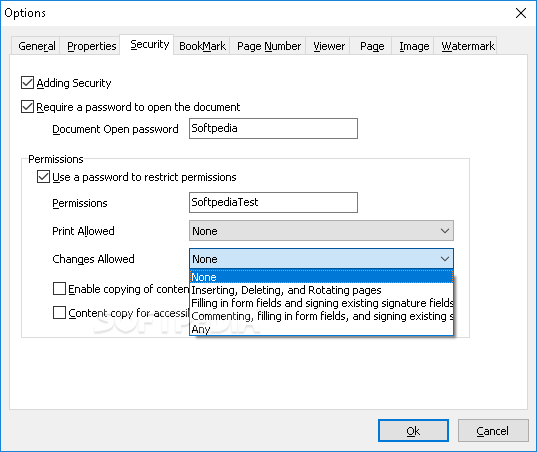The image size is (537, 452).
Task: Switch to the Viewer tab
Action: 328,46
